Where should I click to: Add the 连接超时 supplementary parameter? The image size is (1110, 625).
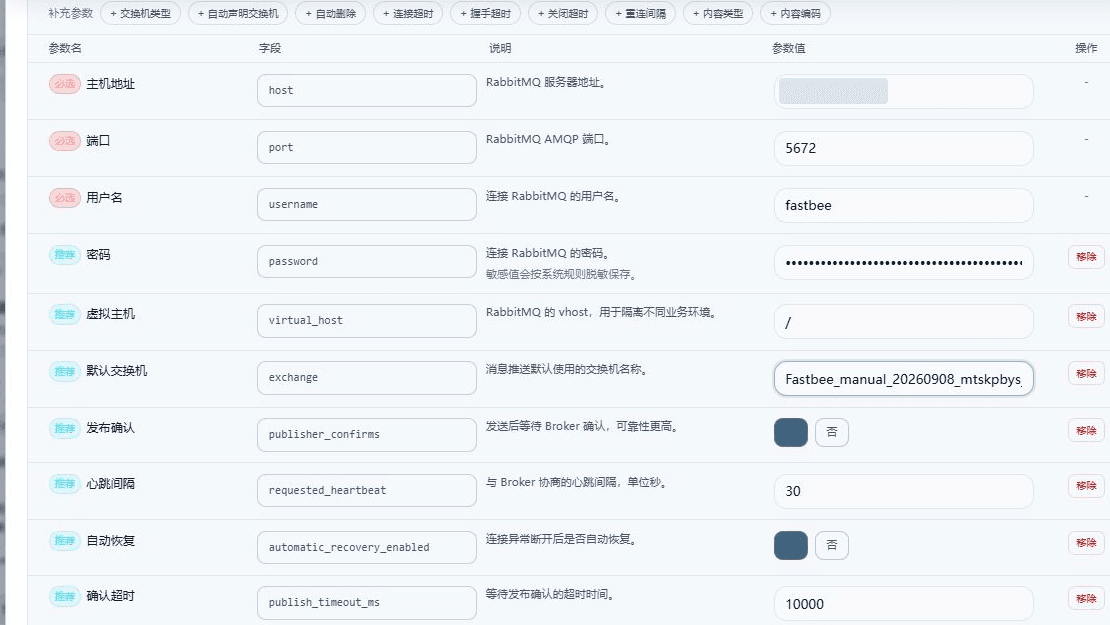[408, 13]
